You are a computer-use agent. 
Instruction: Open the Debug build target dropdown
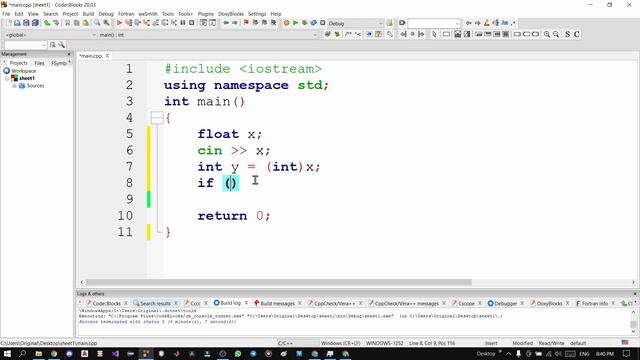click(356, 23)
